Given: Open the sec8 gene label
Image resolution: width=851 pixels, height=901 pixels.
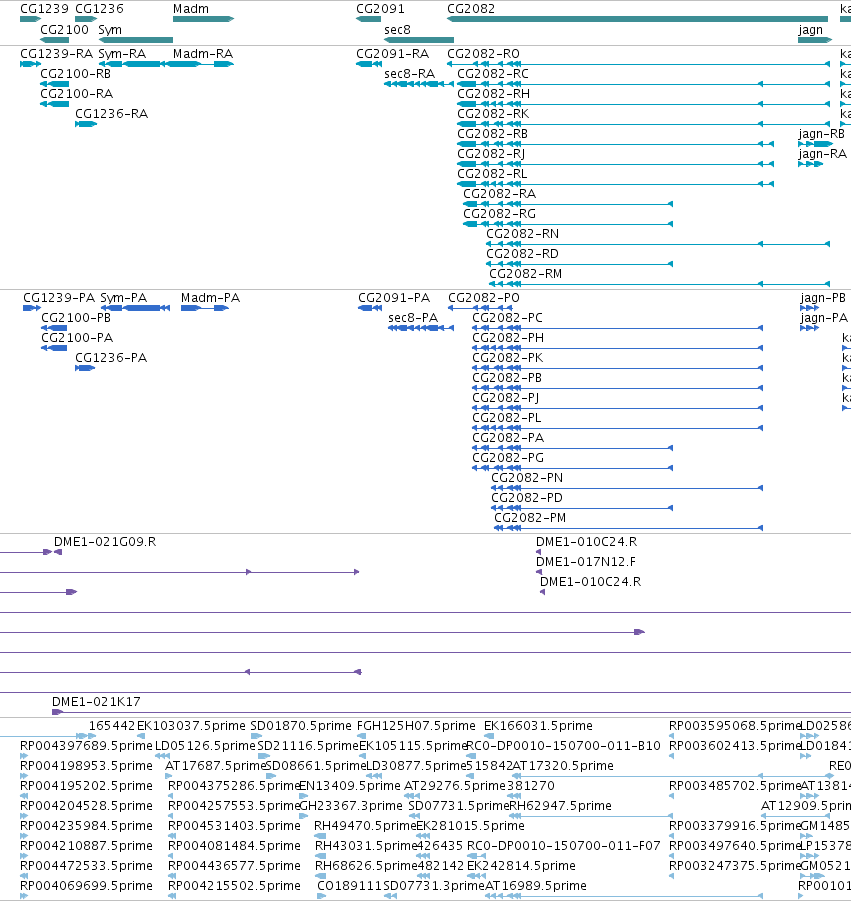Looking at the screenshot, I should coord(398,29).
